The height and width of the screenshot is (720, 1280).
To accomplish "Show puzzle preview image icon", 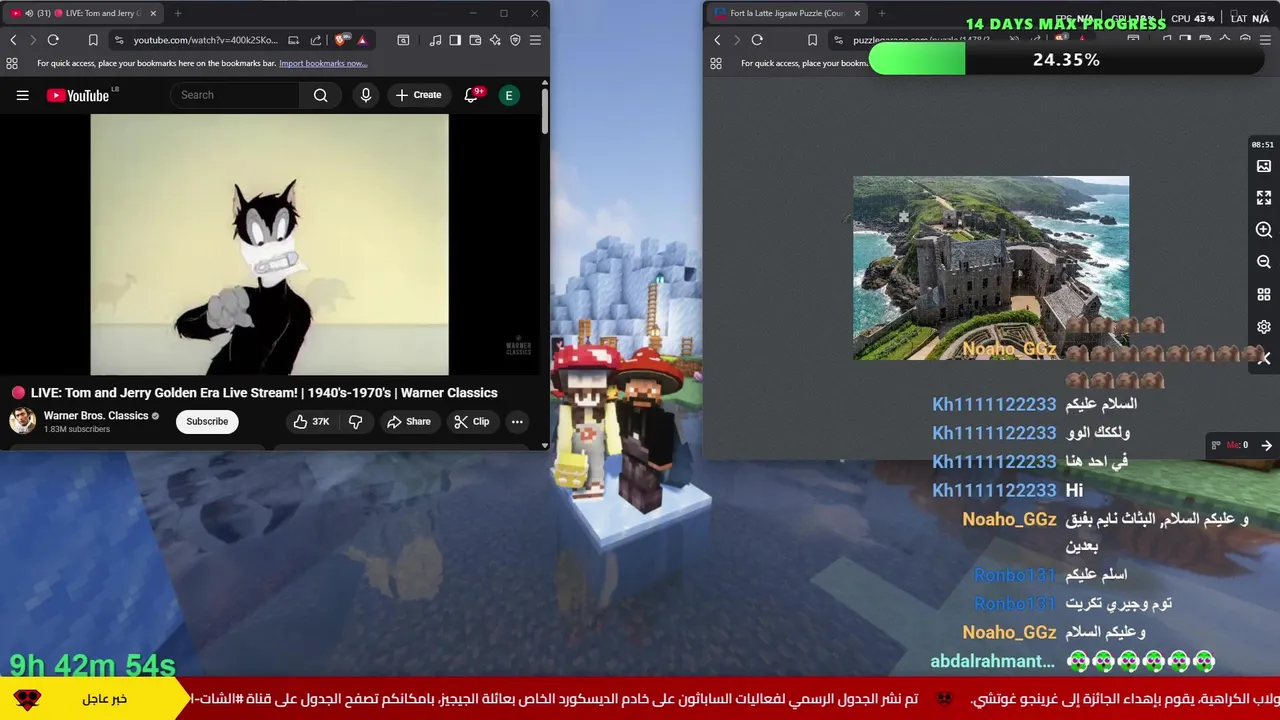I will (x=1264, y=166).
